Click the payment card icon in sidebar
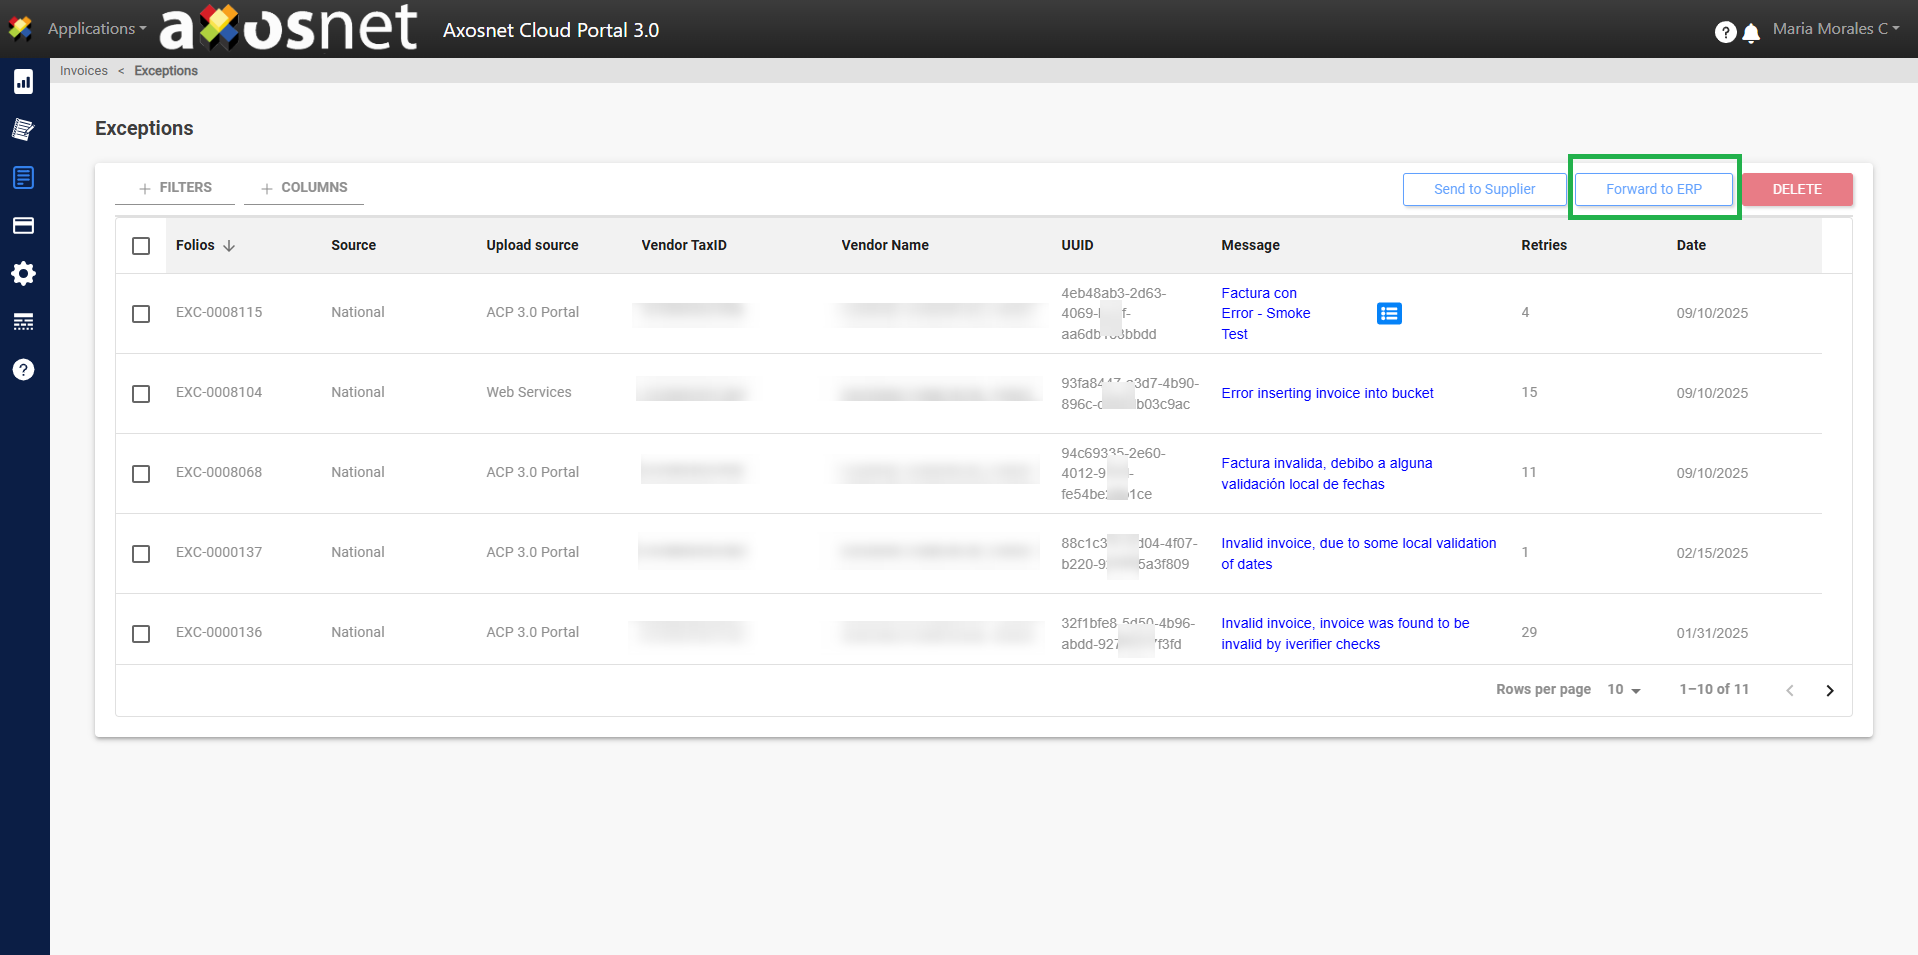 tap(23, 226)
